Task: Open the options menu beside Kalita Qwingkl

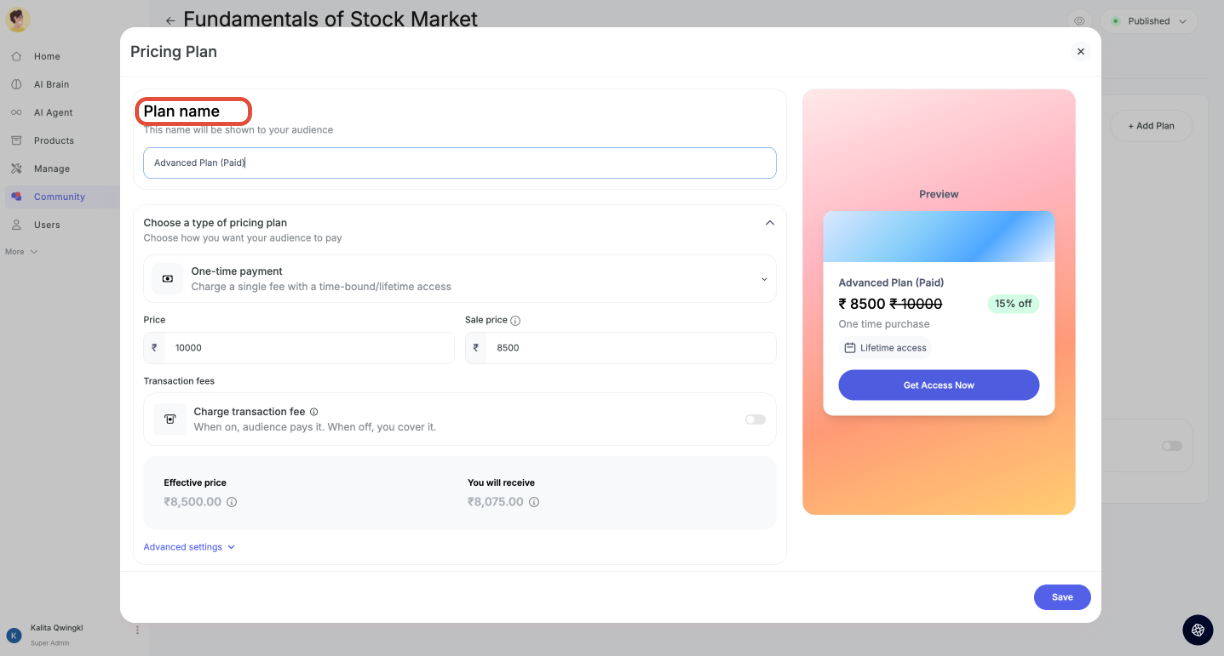Action: (x=138, y=630)
